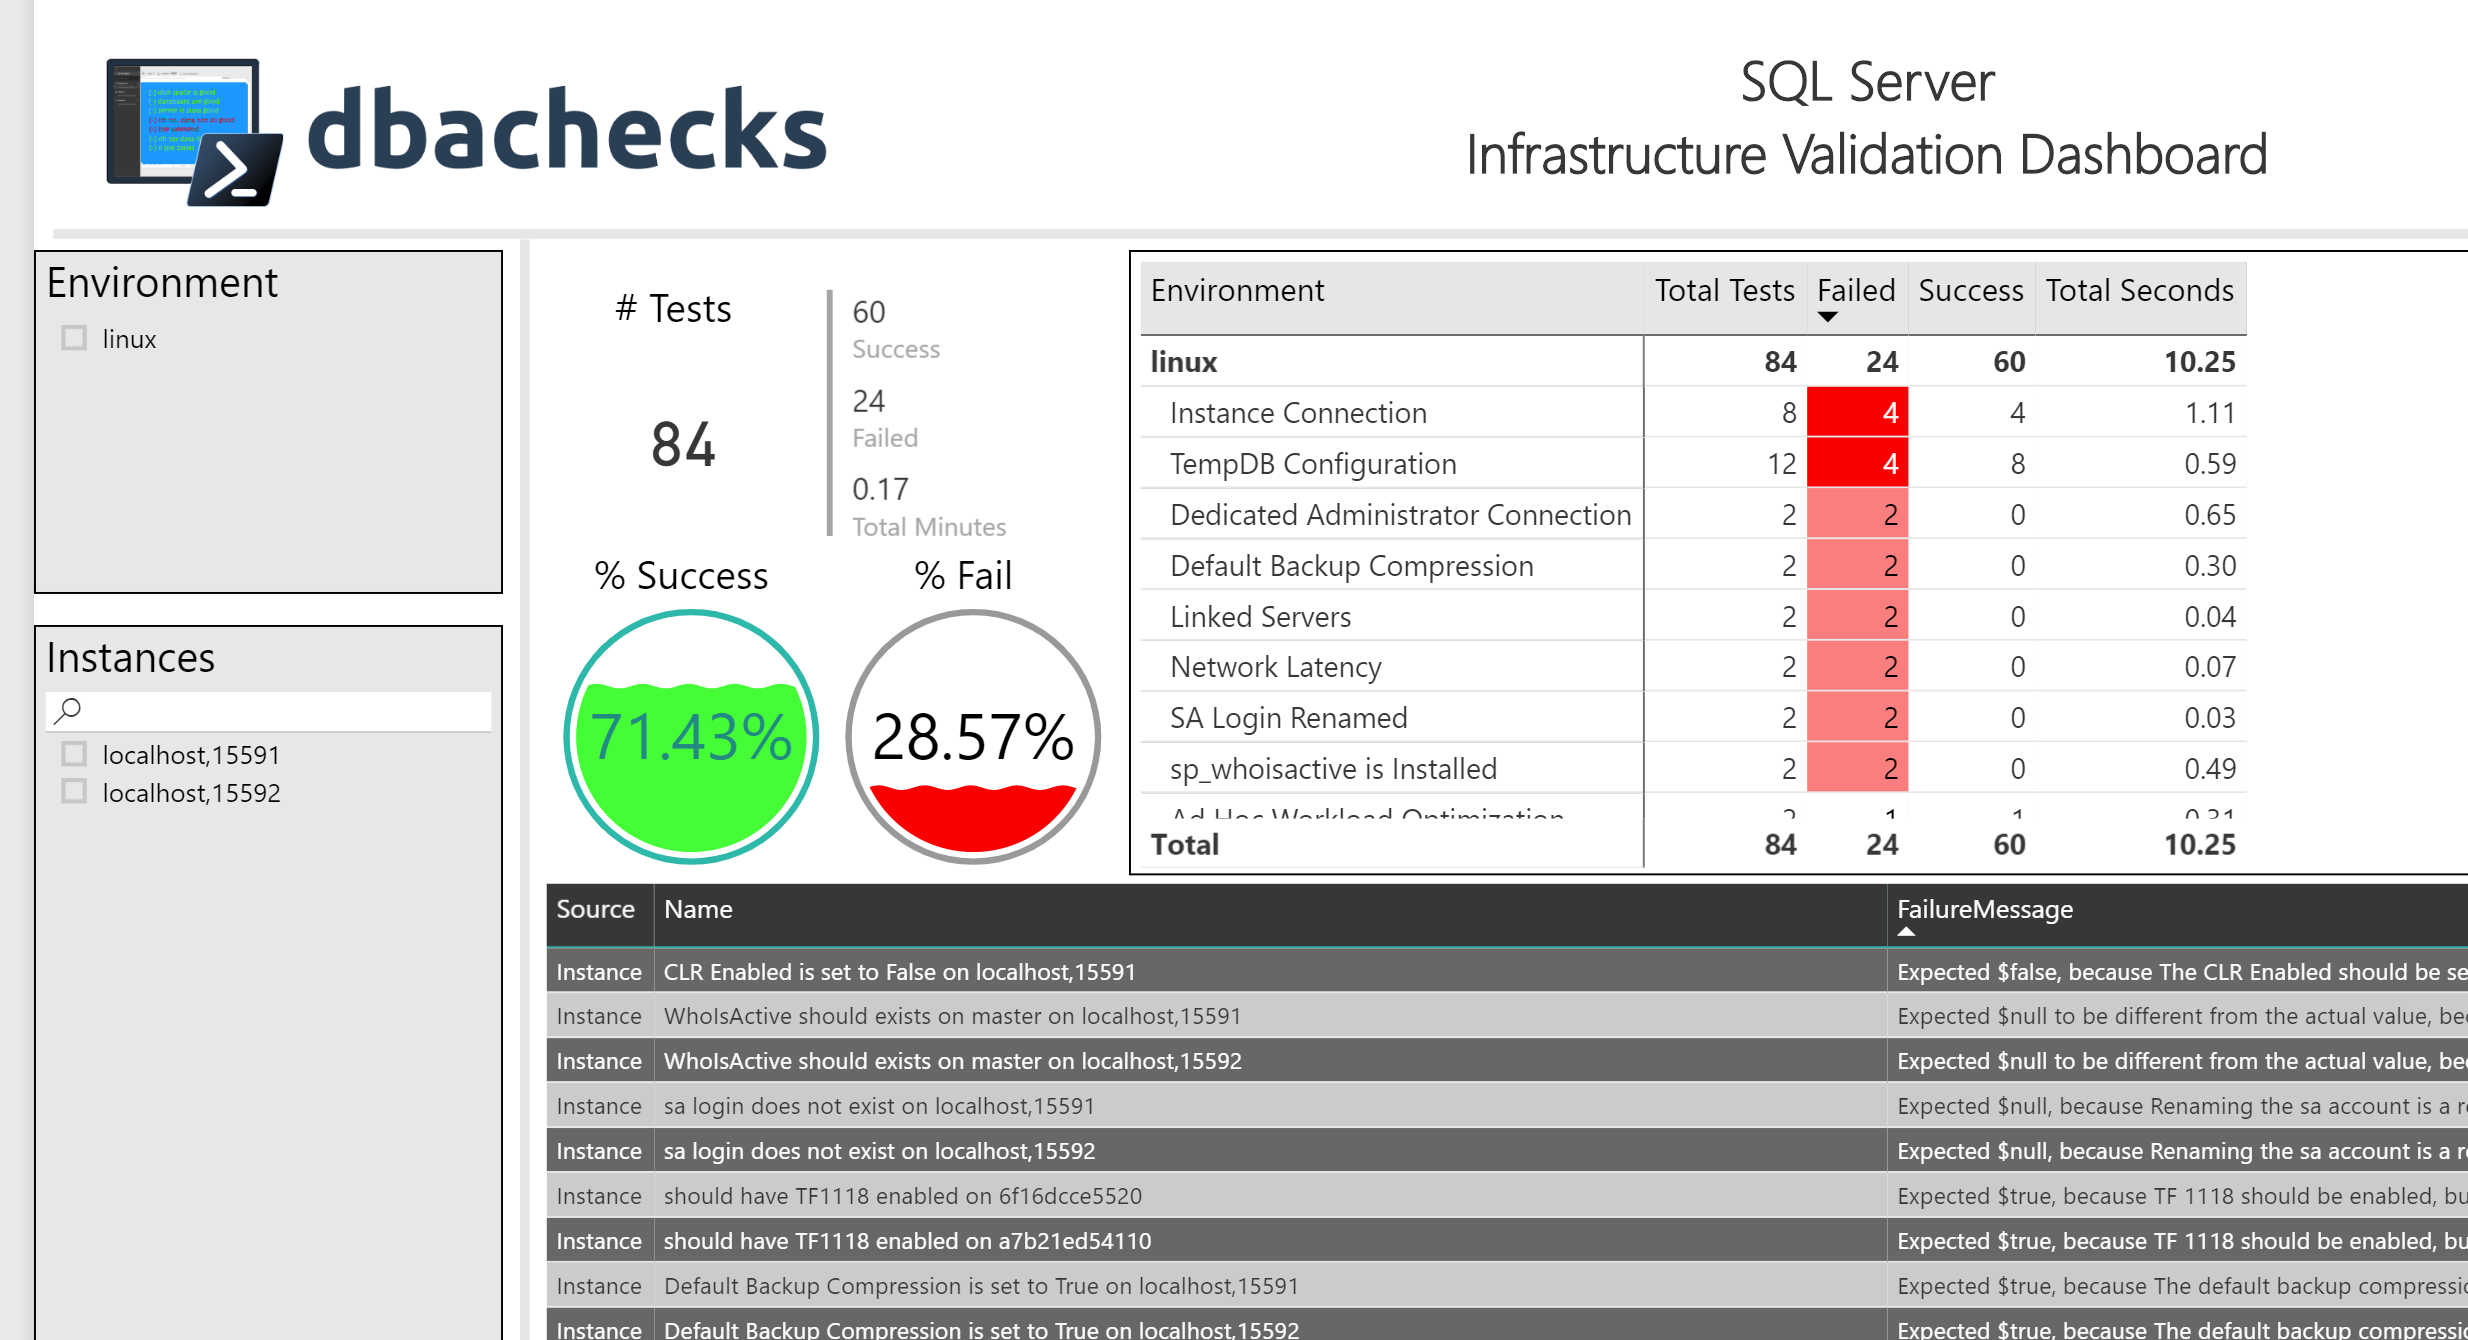Click the Success column header

[1969, 290]
